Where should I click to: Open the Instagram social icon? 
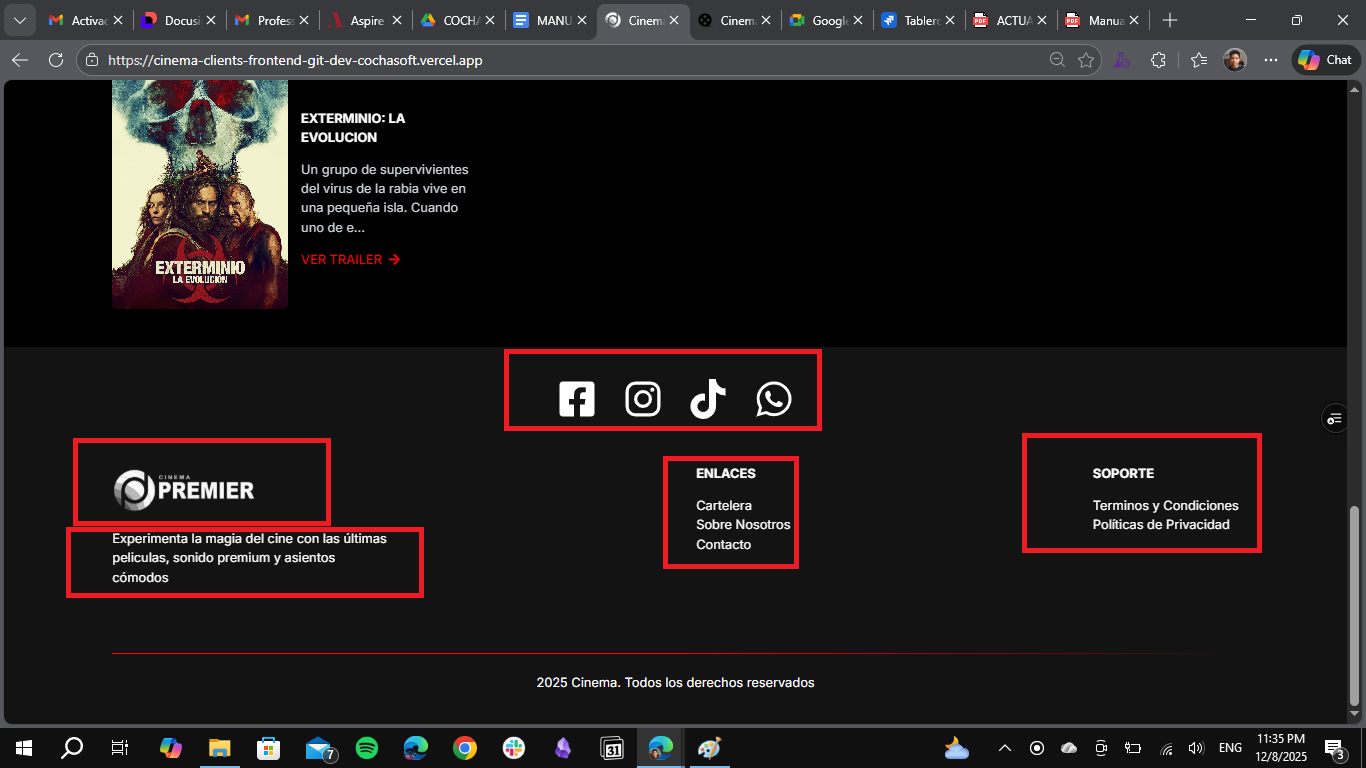643,399
